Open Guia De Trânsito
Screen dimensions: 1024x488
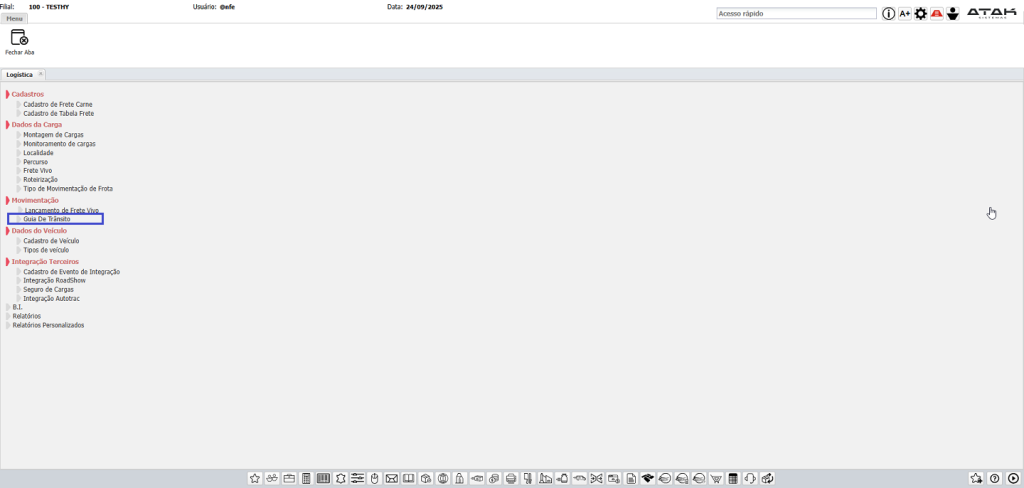click(47, 219)
